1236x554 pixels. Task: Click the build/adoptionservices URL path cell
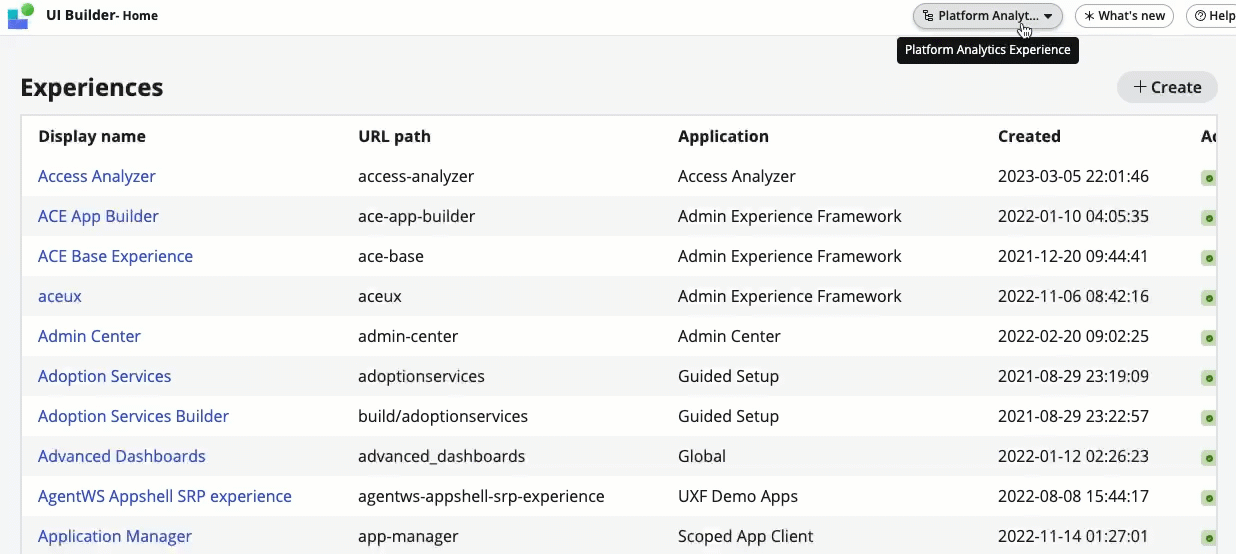click(x=443, y=416)
